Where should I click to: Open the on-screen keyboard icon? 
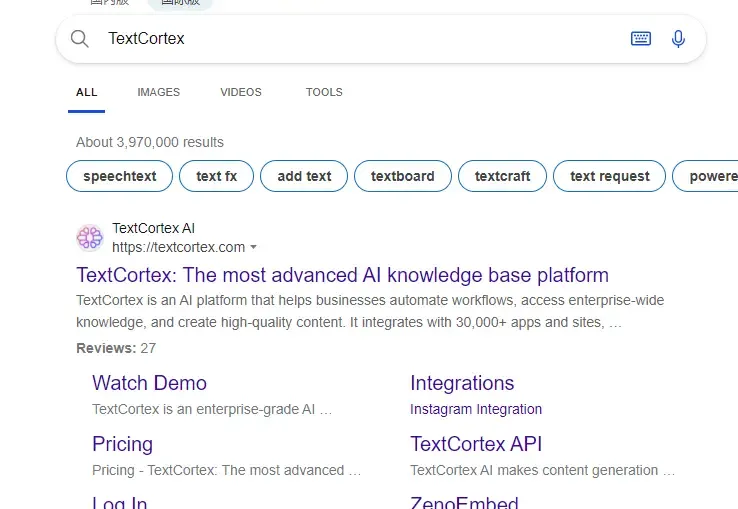[x=641, y=39]
